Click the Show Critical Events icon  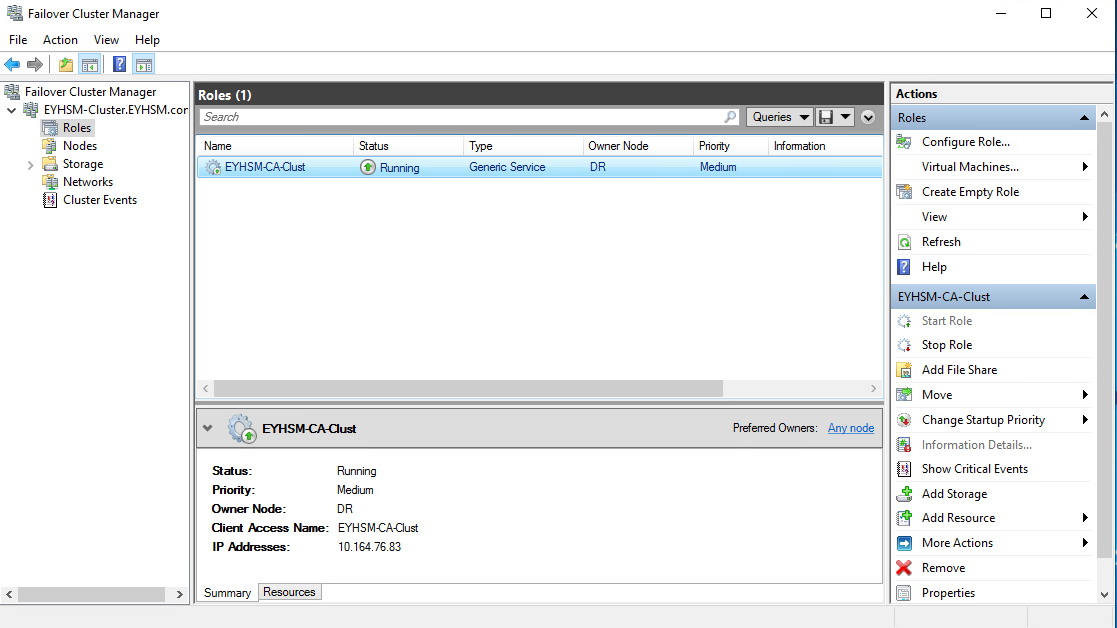904,469
